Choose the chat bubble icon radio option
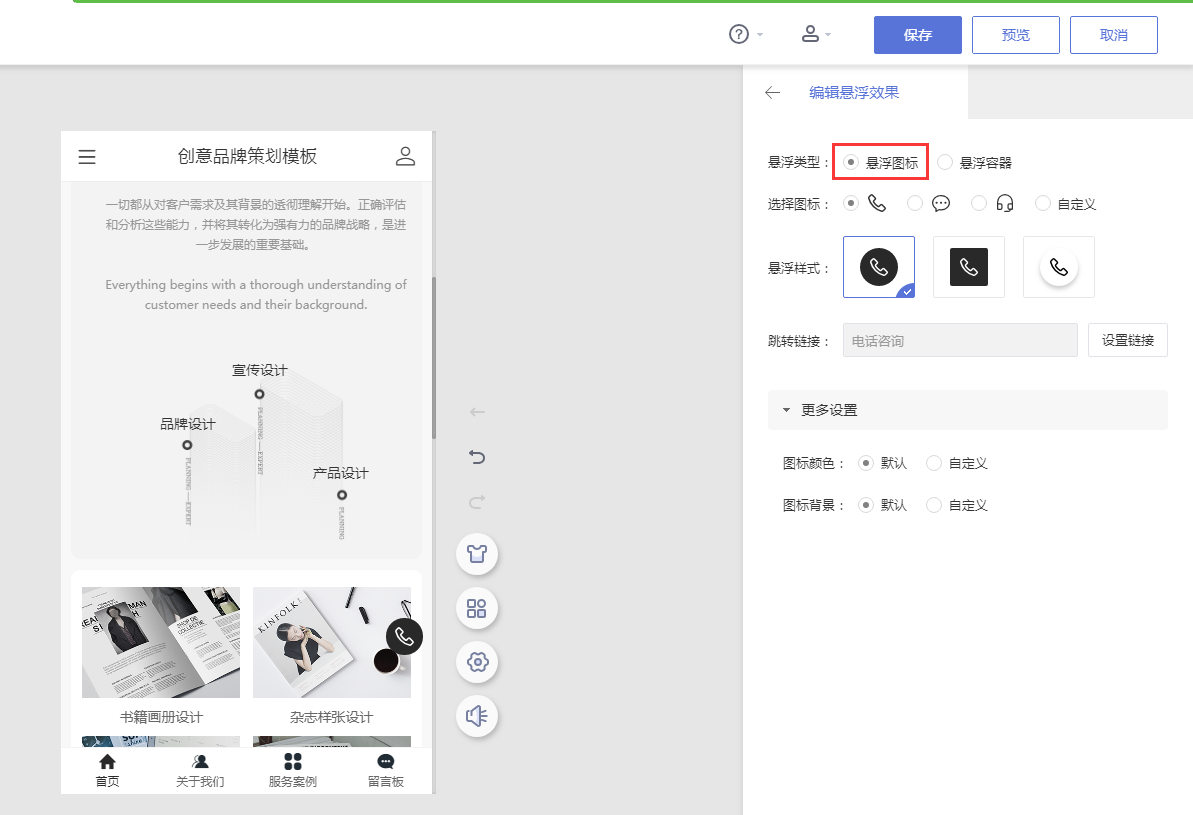The width and height of the screenshot is (1193, 815). 915,203
